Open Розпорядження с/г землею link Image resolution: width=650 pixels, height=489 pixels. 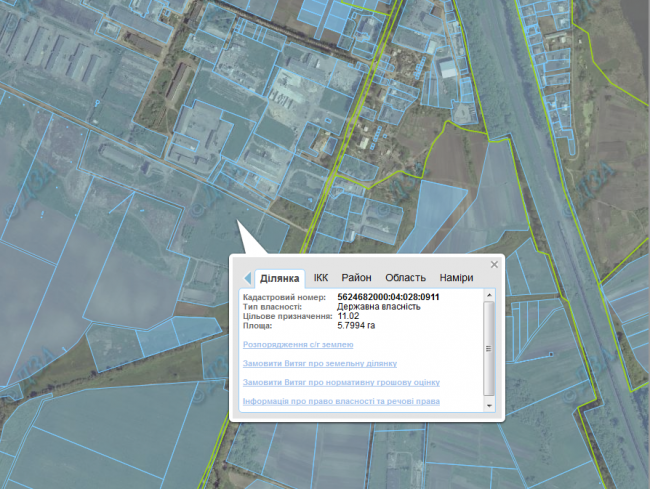pos(298,344)
